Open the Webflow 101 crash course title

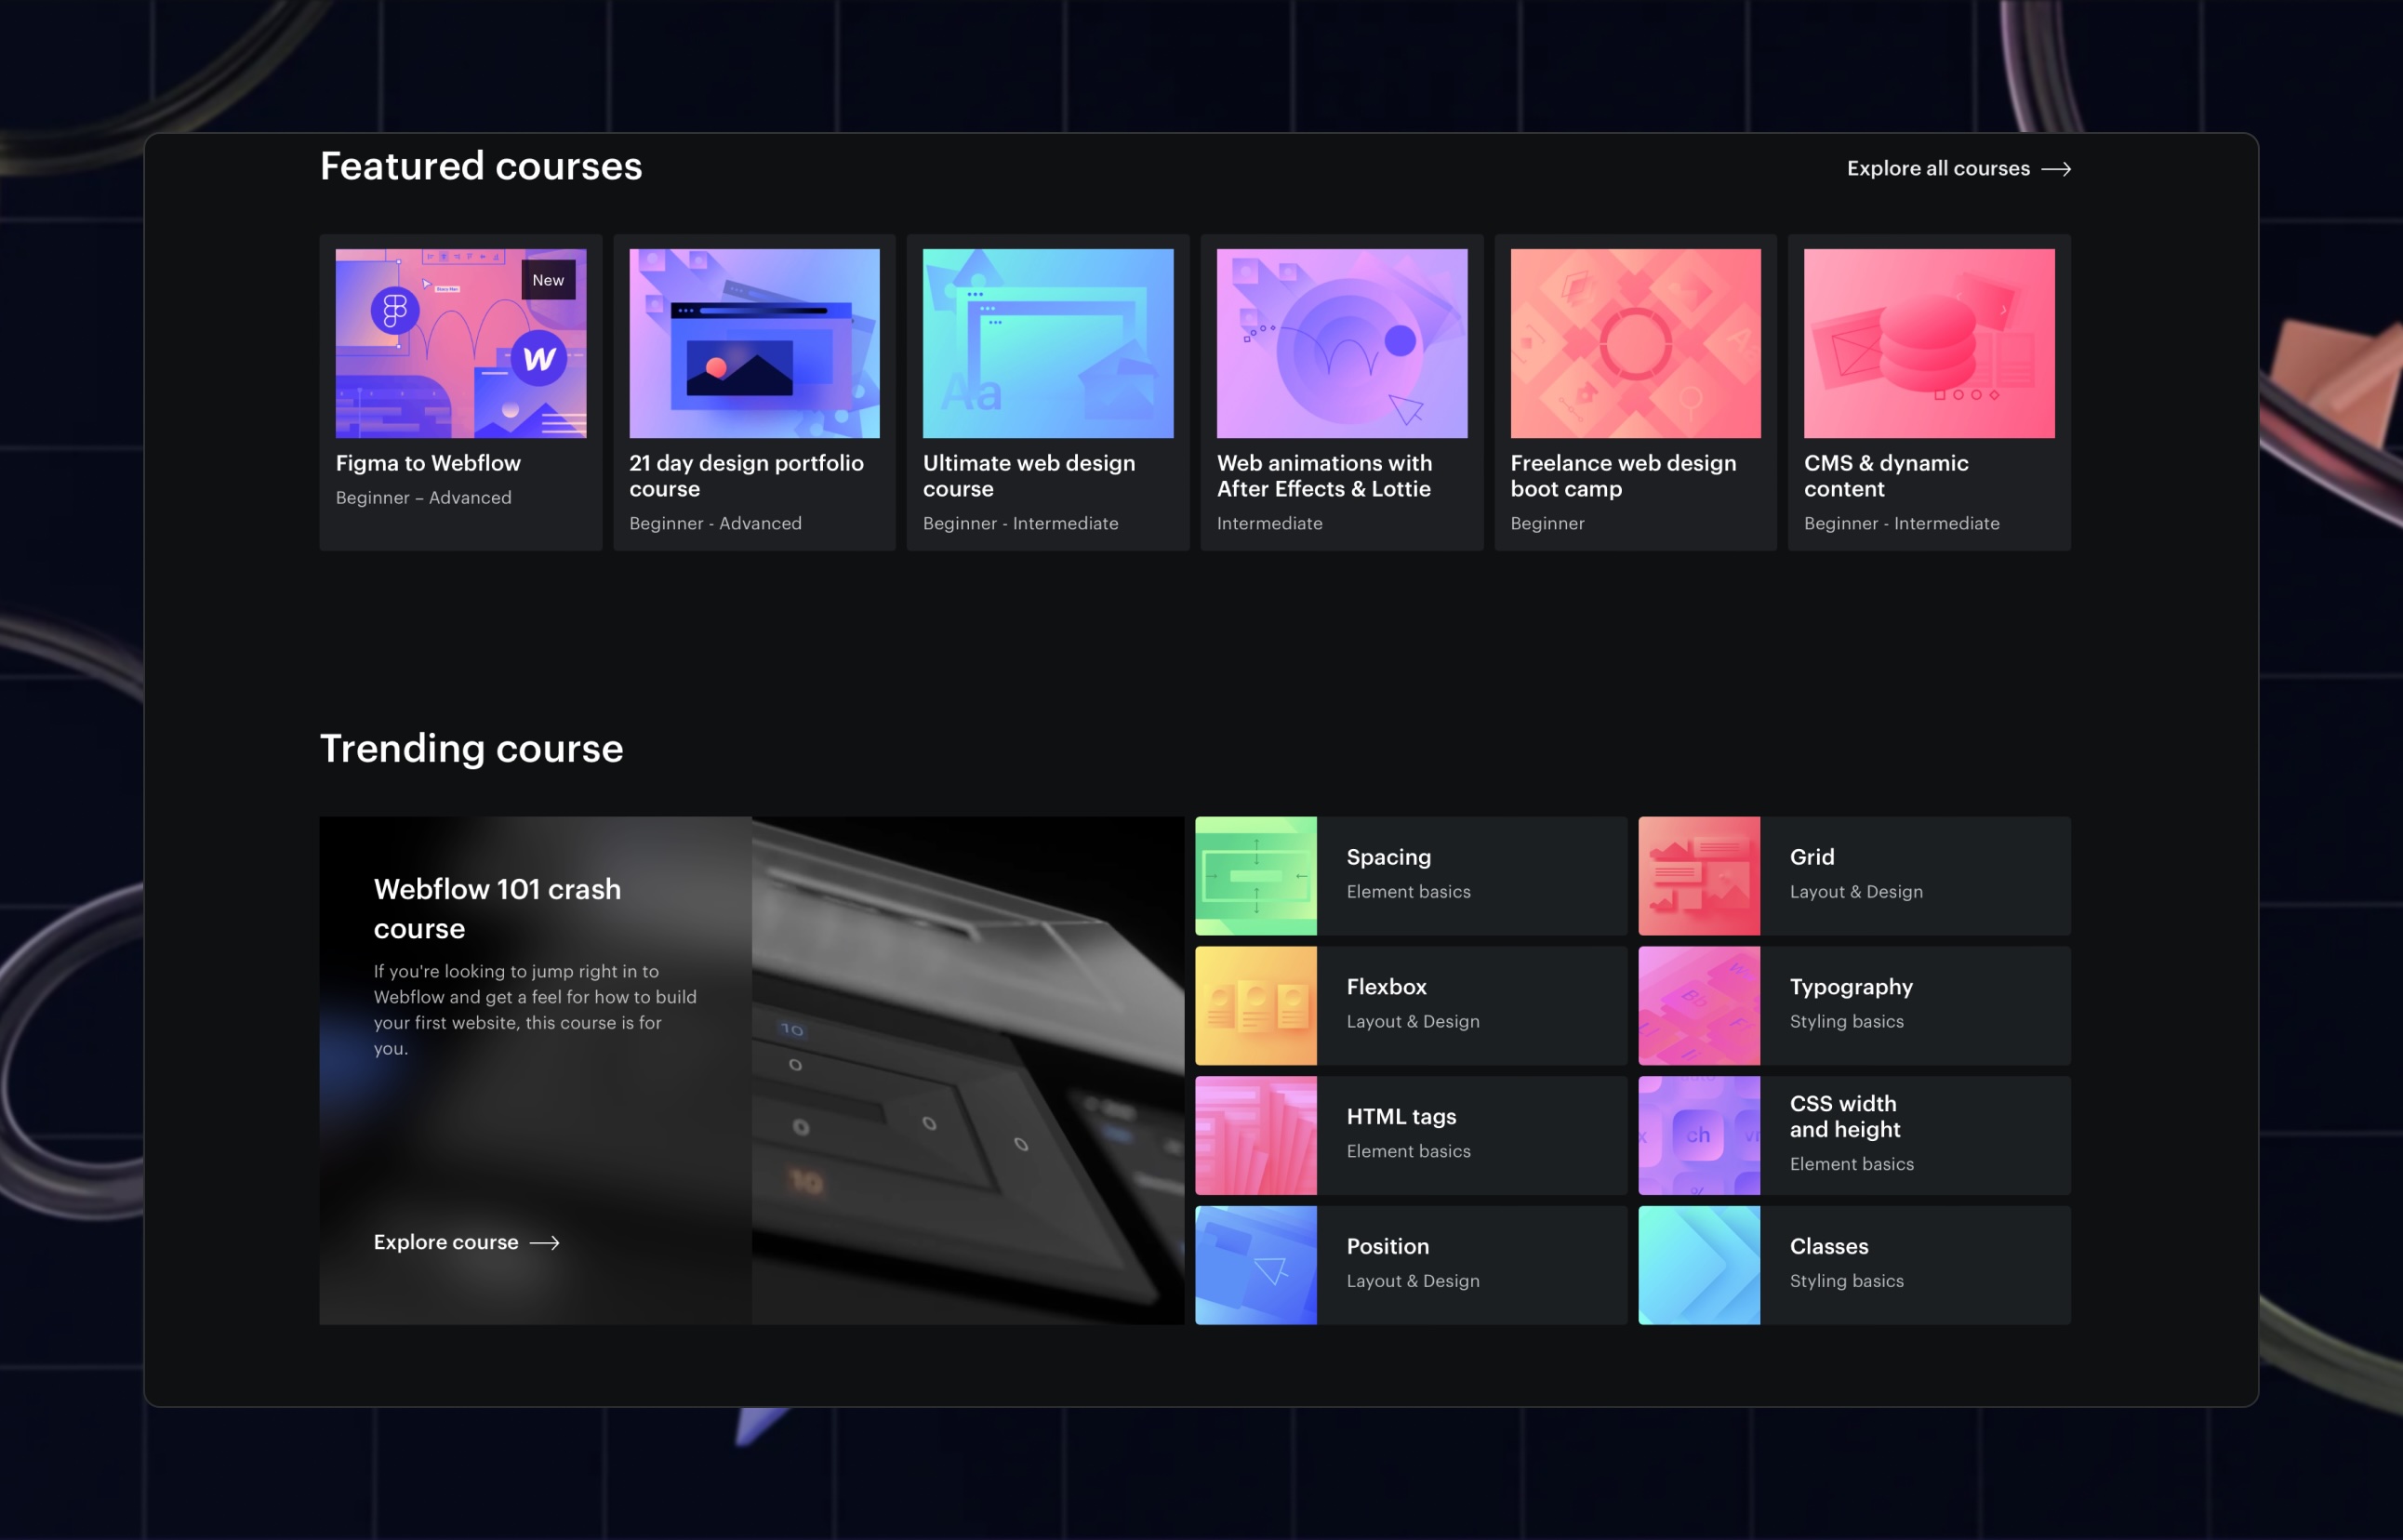tap(496, 908)
